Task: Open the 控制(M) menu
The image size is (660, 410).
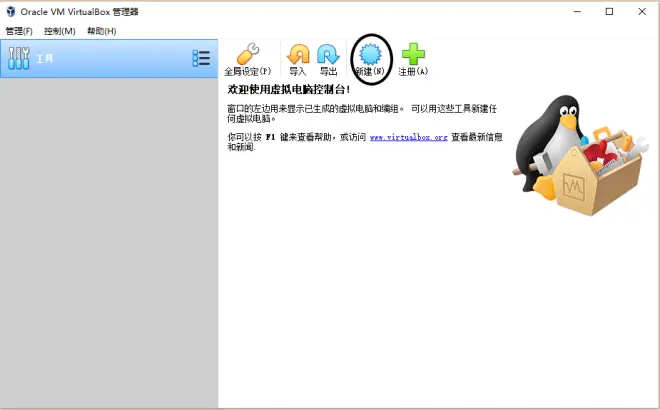Action: click(x=60, y=31)
